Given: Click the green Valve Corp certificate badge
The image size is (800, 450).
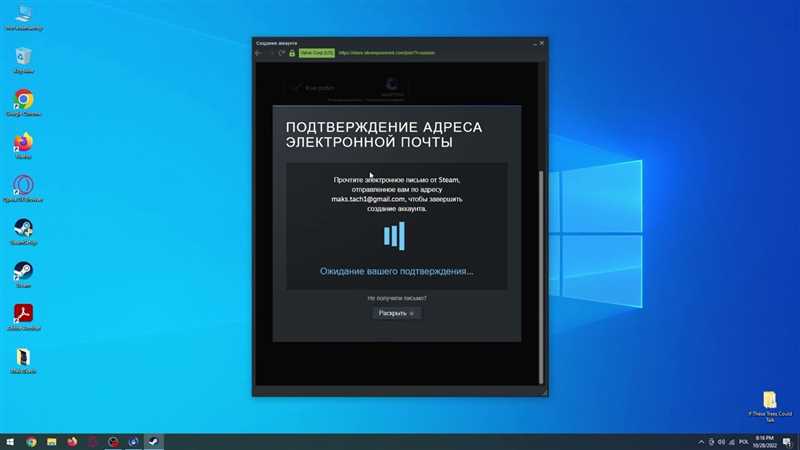Looking at the screenshot, I should (x=316, y=53).
